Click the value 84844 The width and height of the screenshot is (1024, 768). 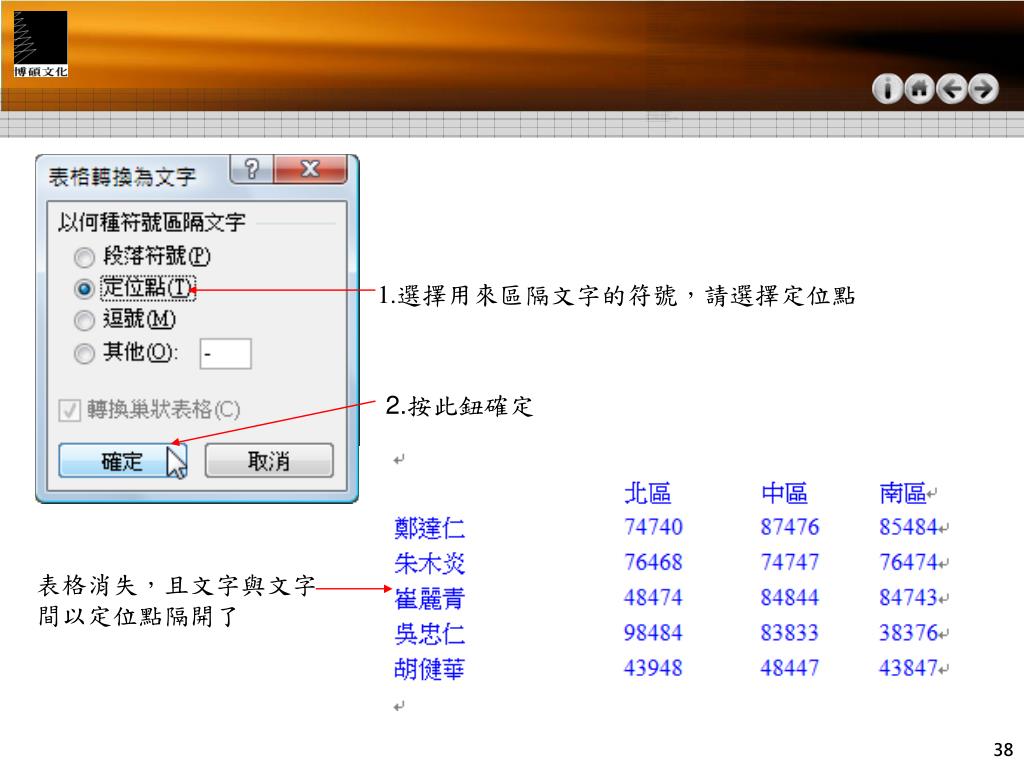click(790, 598)
